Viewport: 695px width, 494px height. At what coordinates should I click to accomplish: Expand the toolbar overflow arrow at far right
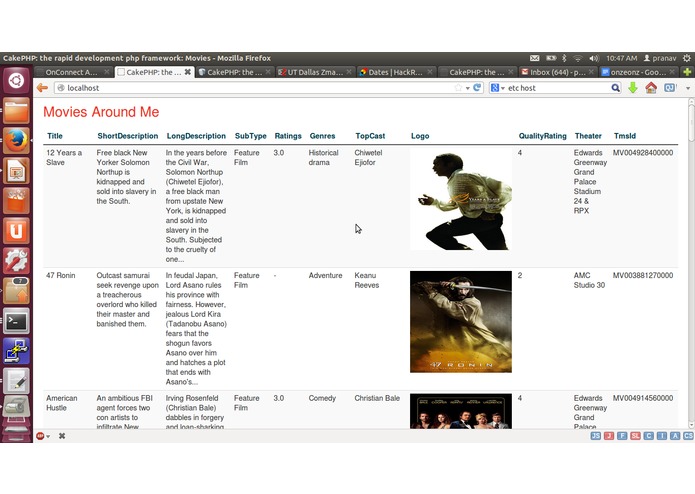(688, 88)
